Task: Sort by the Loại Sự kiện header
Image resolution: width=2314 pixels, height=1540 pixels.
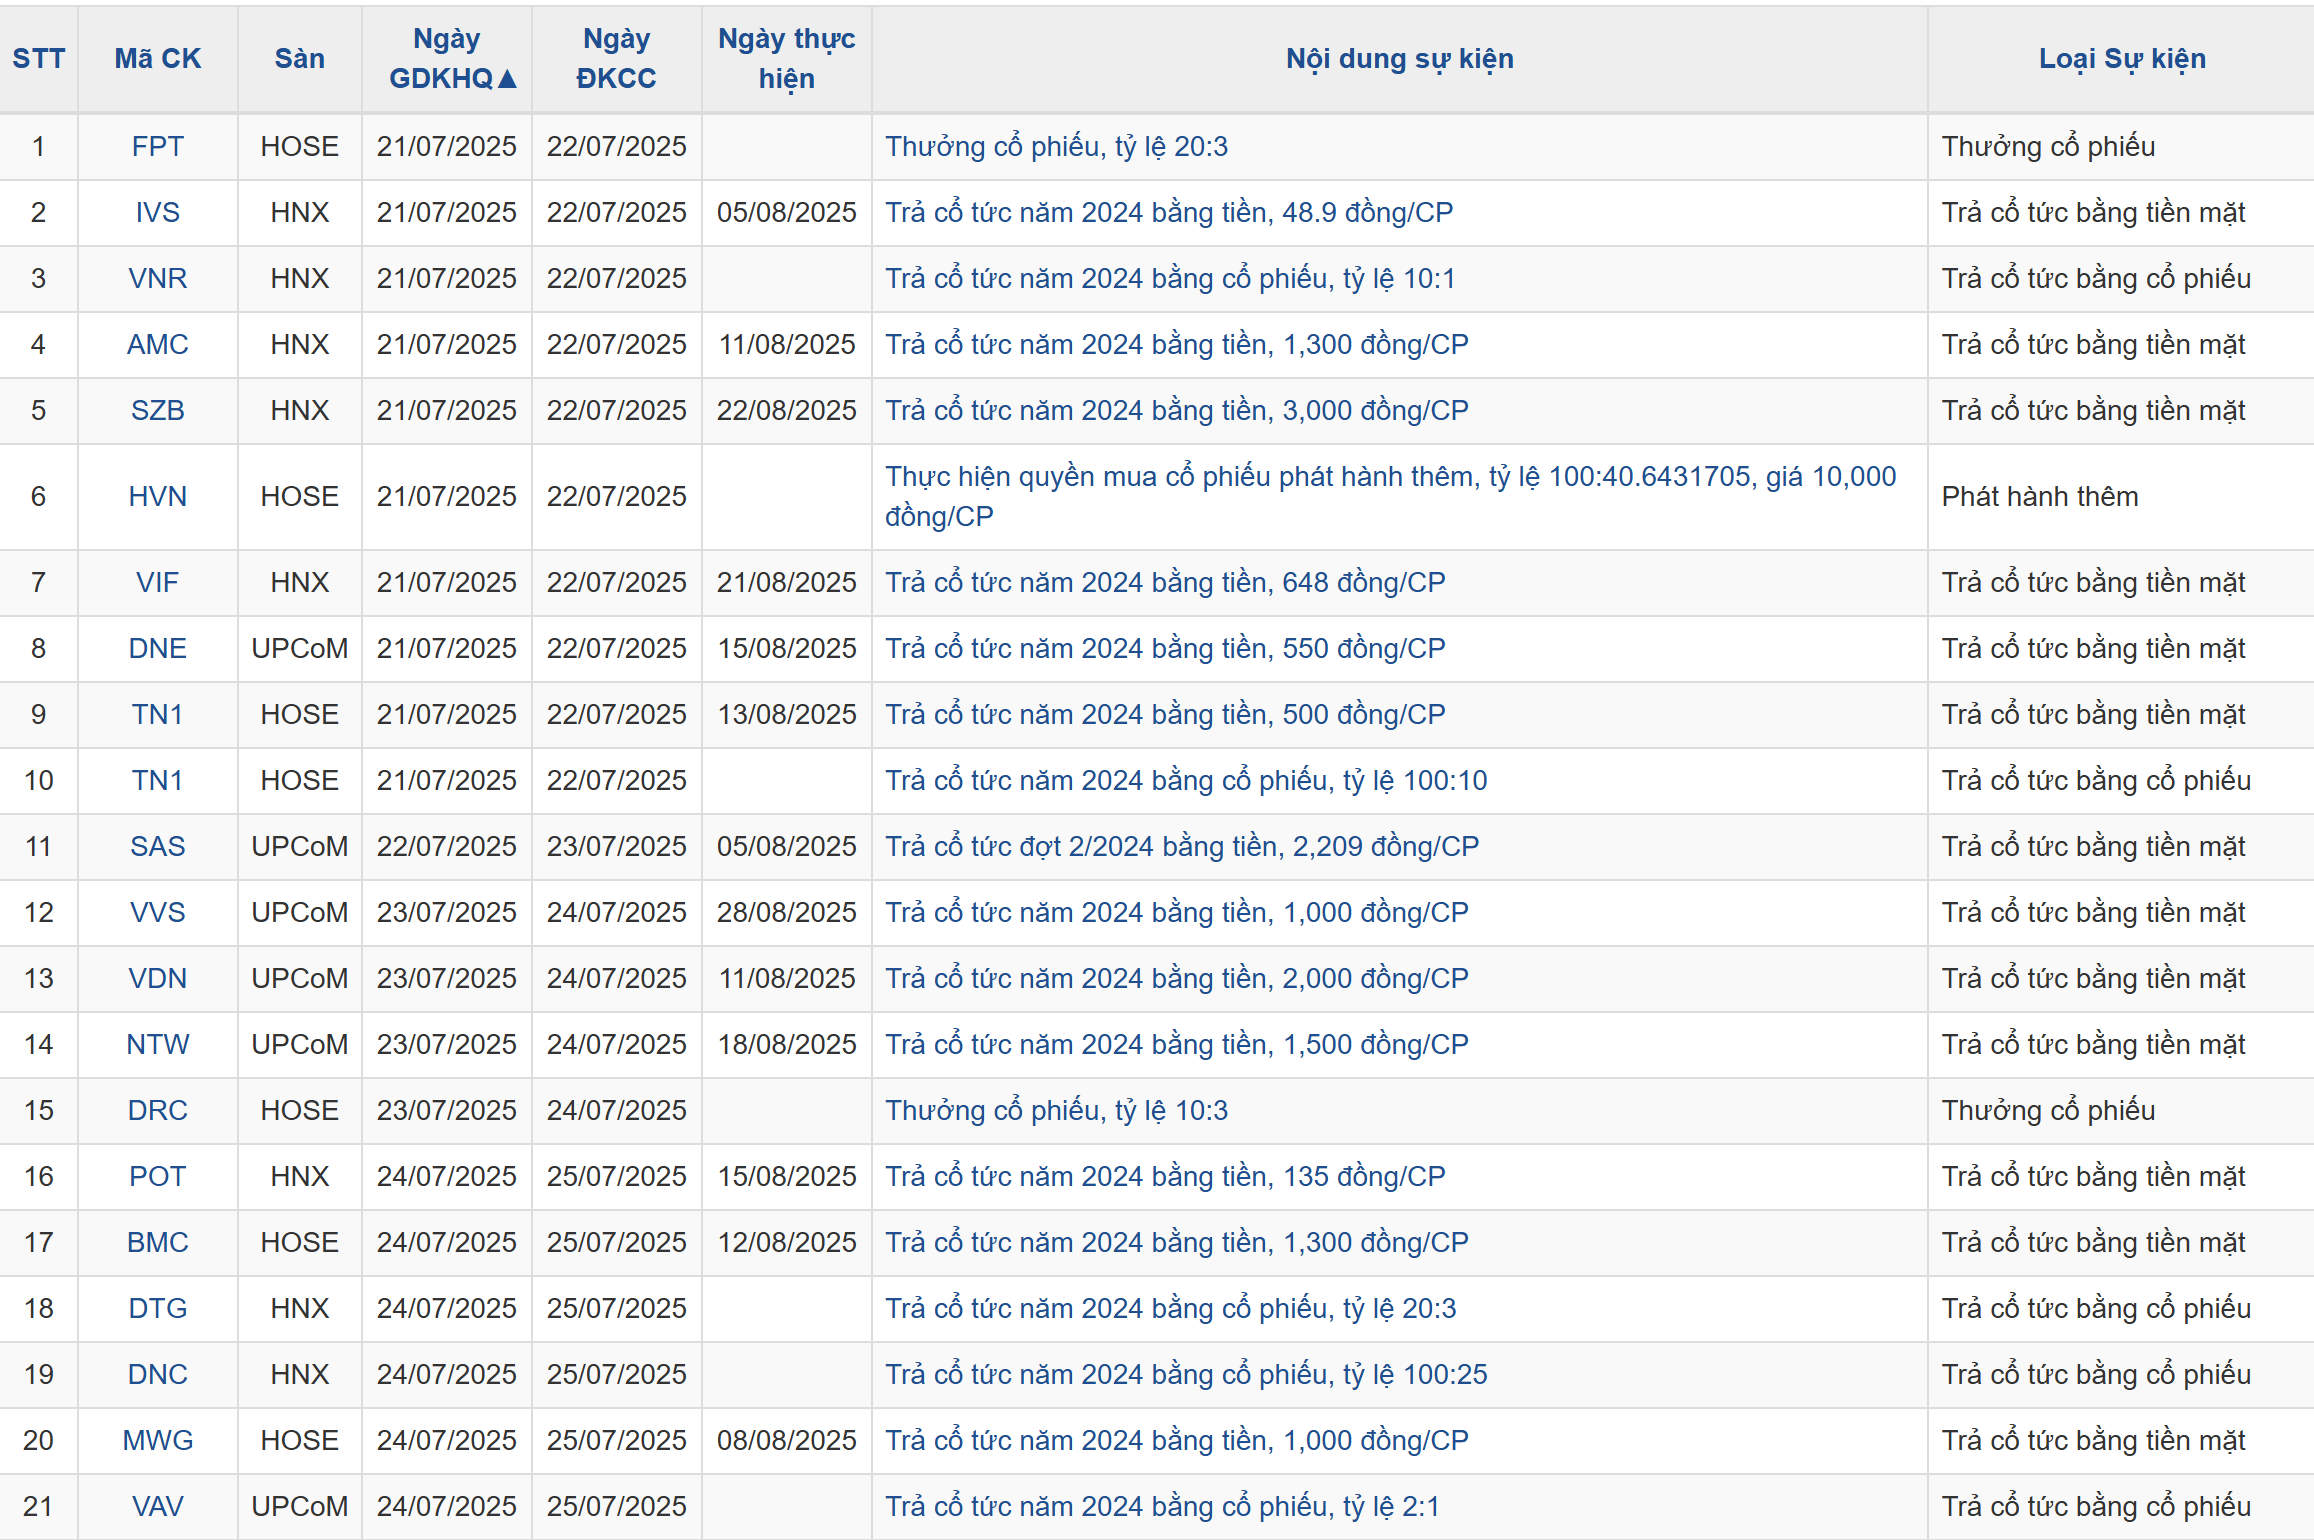Action: [x=2122, y=58]
